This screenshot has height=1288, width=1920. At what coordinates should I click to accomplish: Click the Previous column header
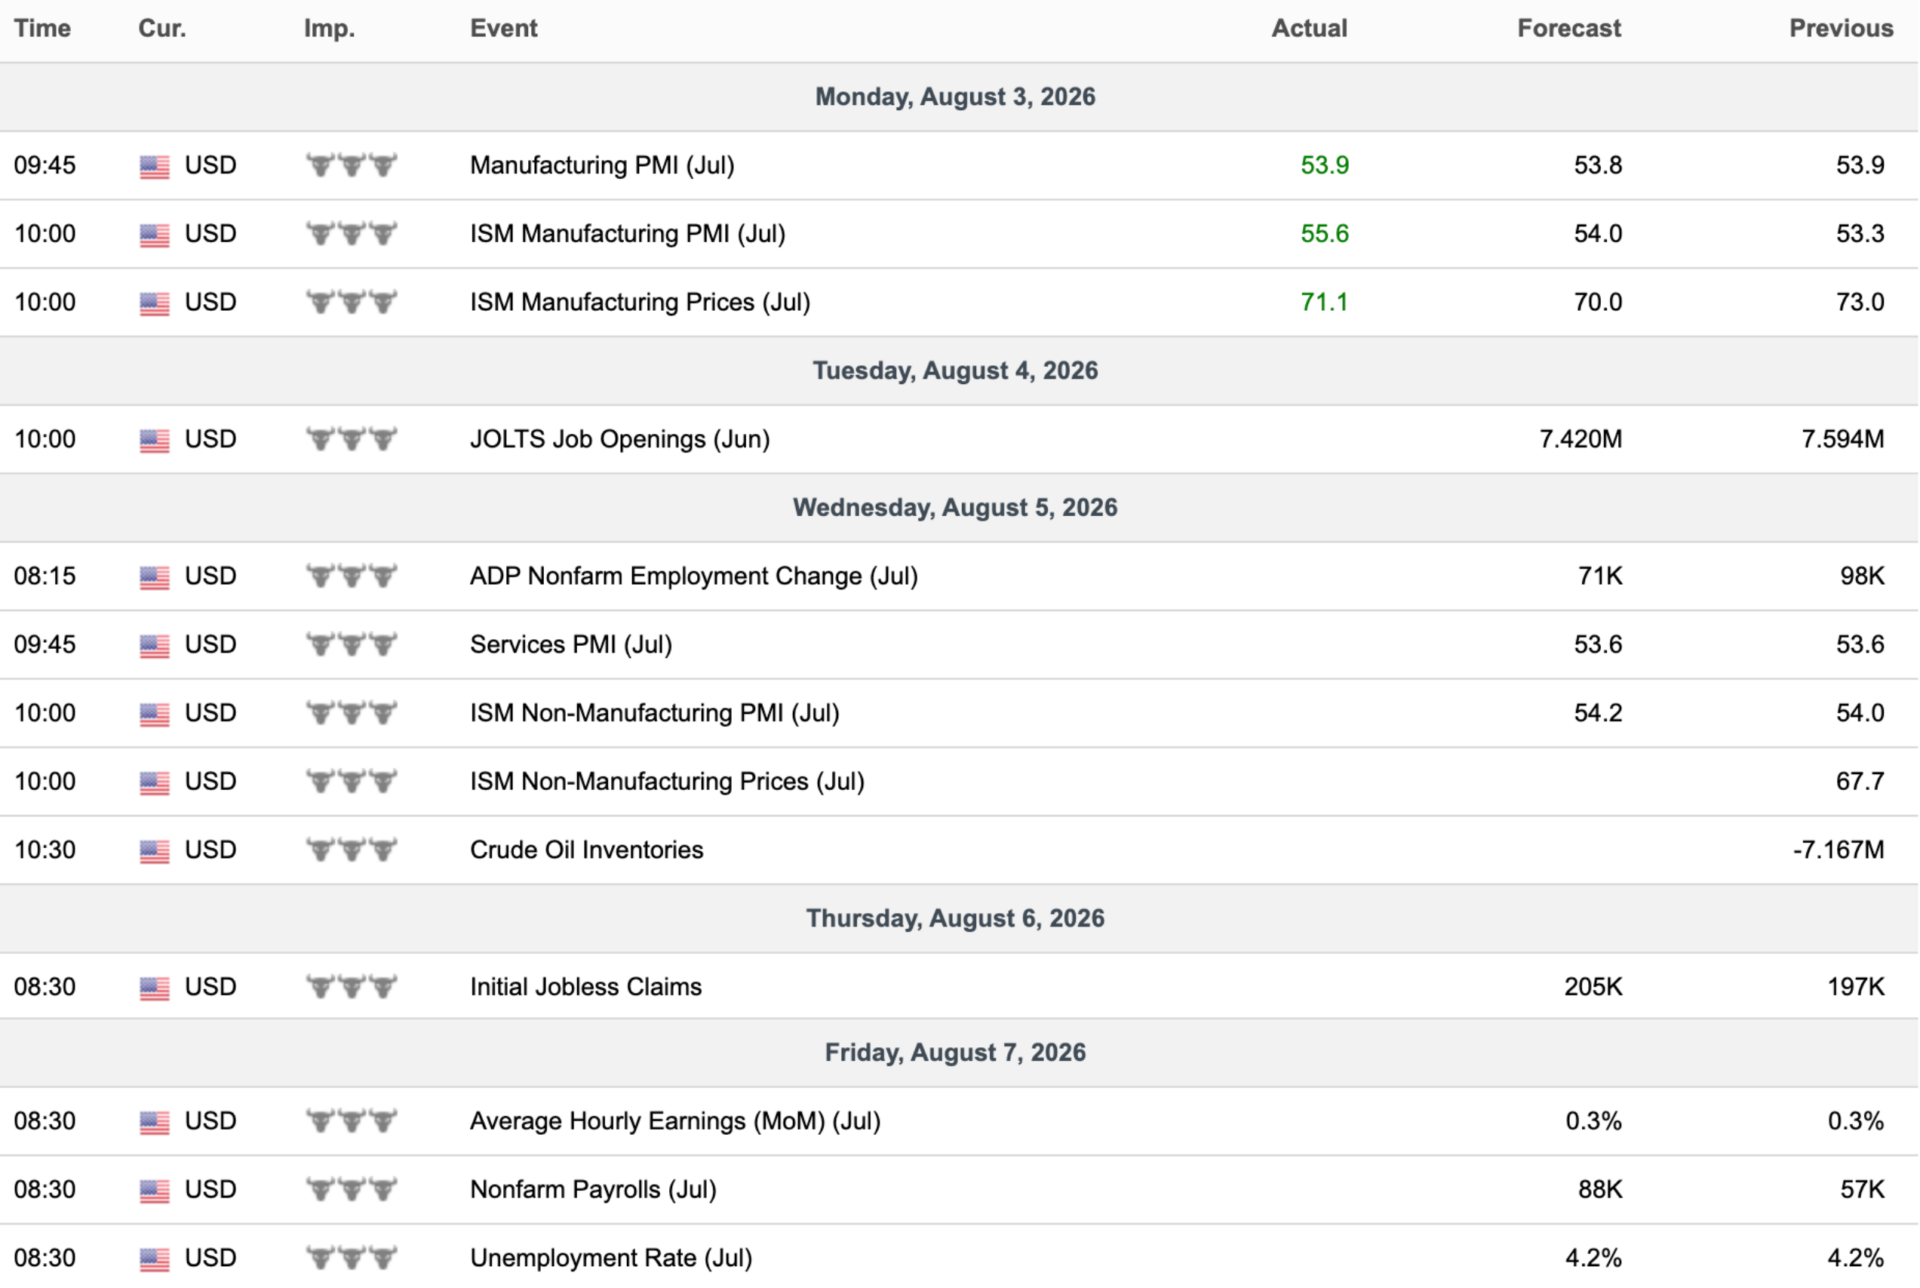[x=1841, y=28]
